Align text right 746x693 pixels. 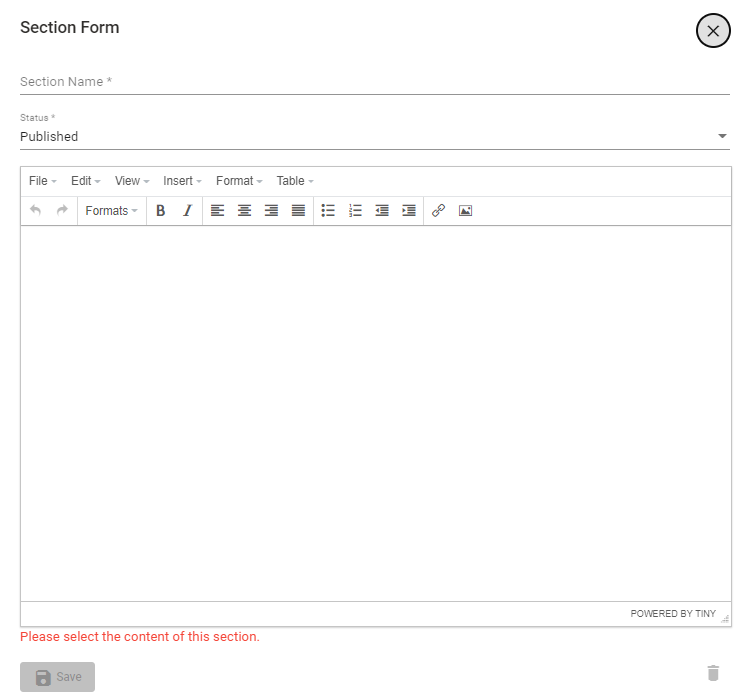[x=272, y=211]
